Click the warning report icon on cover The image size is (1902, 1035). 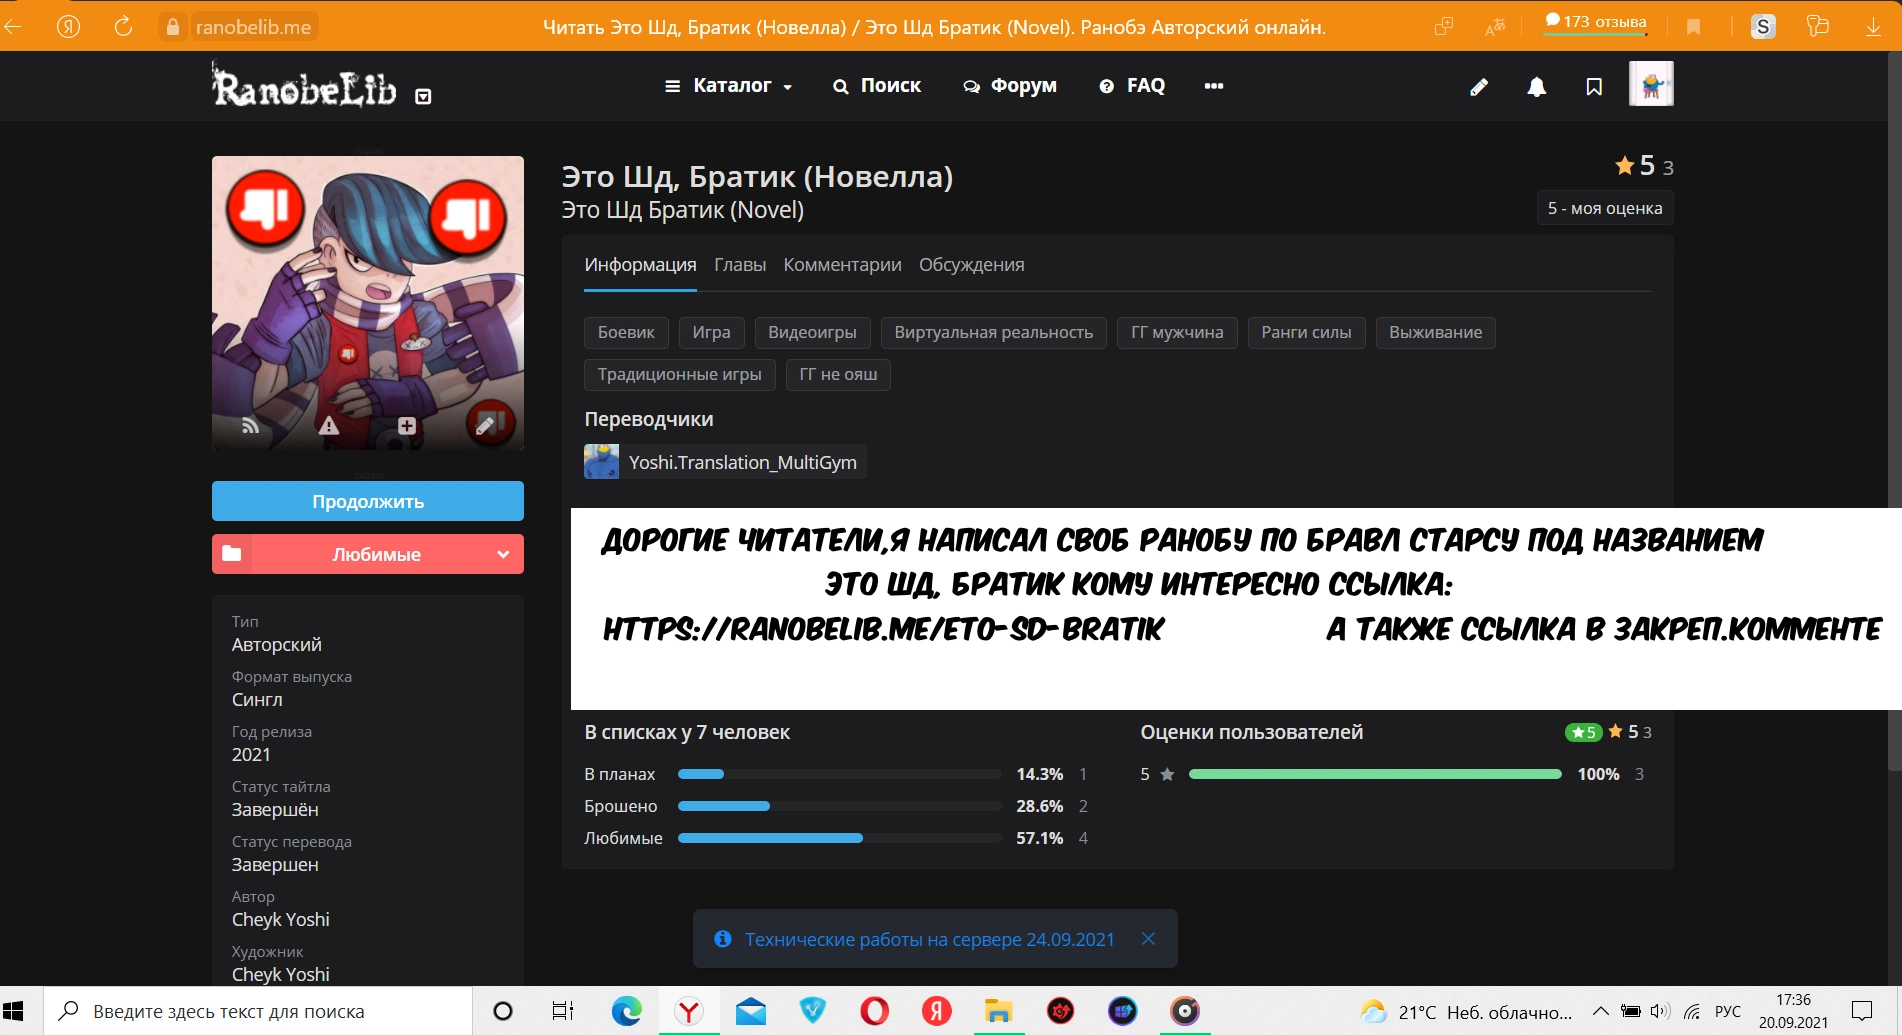[x=328, y=426]
